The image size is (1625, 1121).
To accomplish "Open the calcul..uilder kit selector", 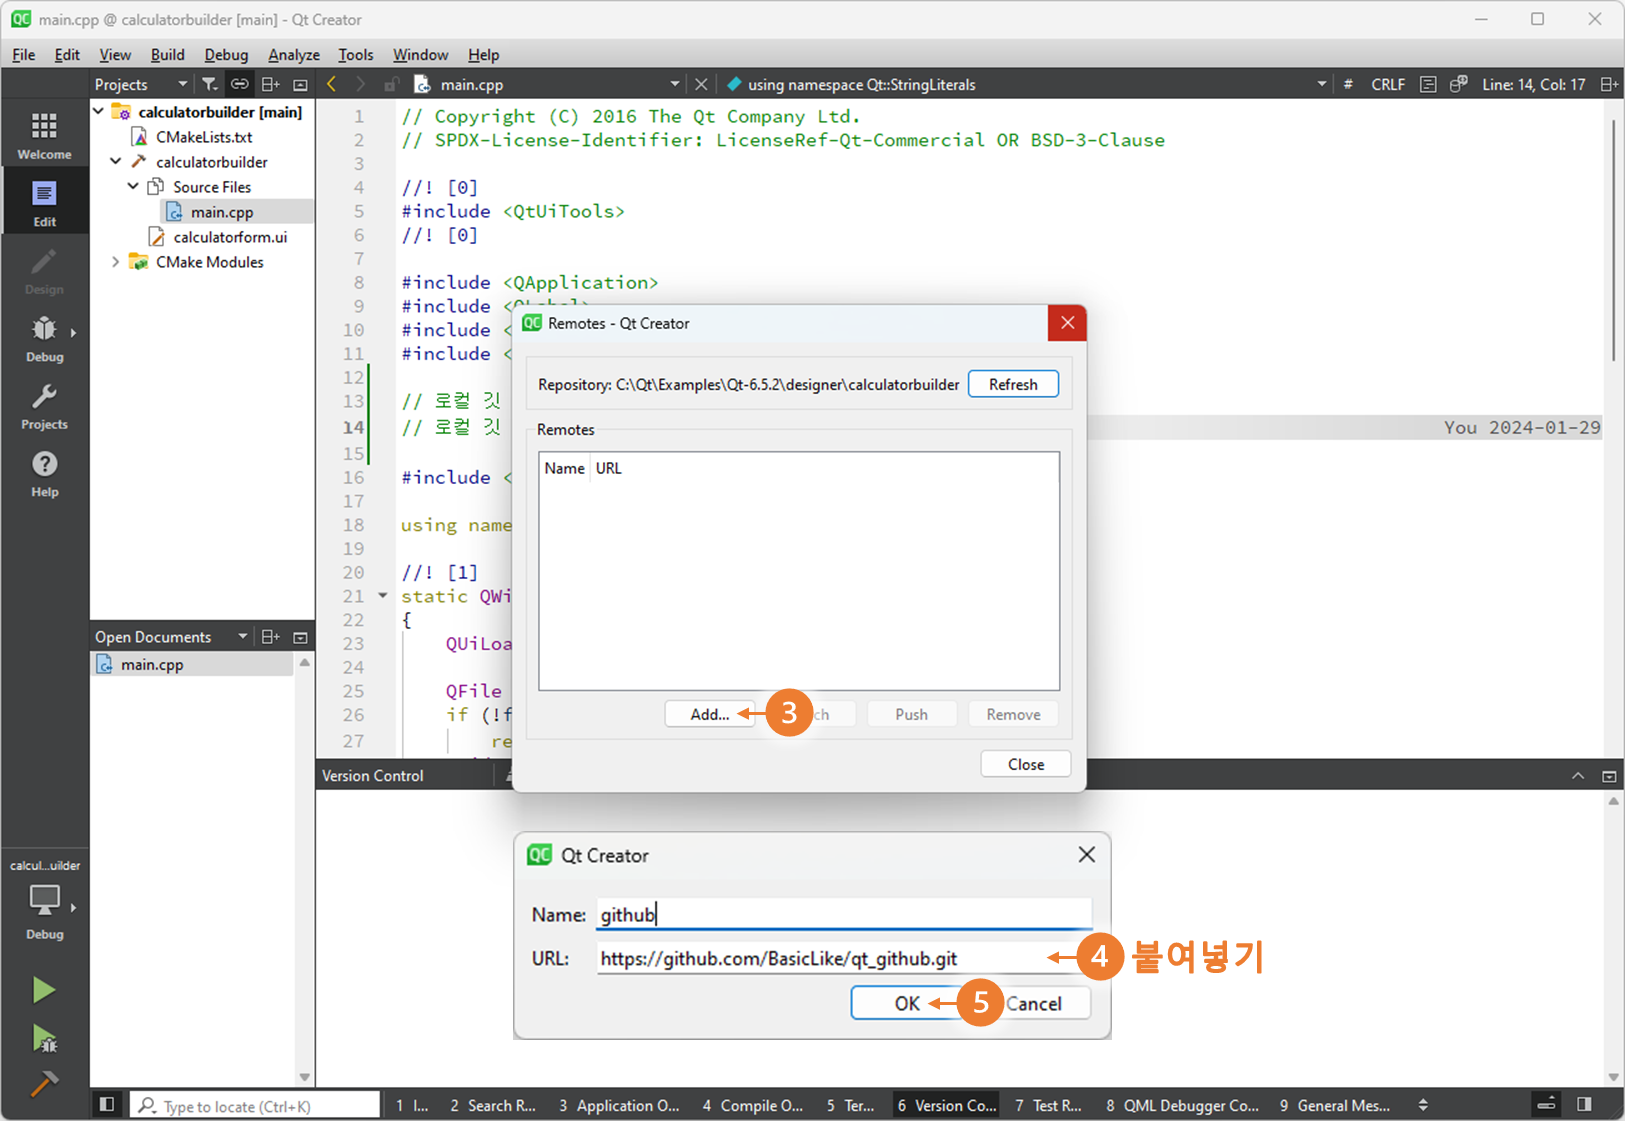I will 44,898.
